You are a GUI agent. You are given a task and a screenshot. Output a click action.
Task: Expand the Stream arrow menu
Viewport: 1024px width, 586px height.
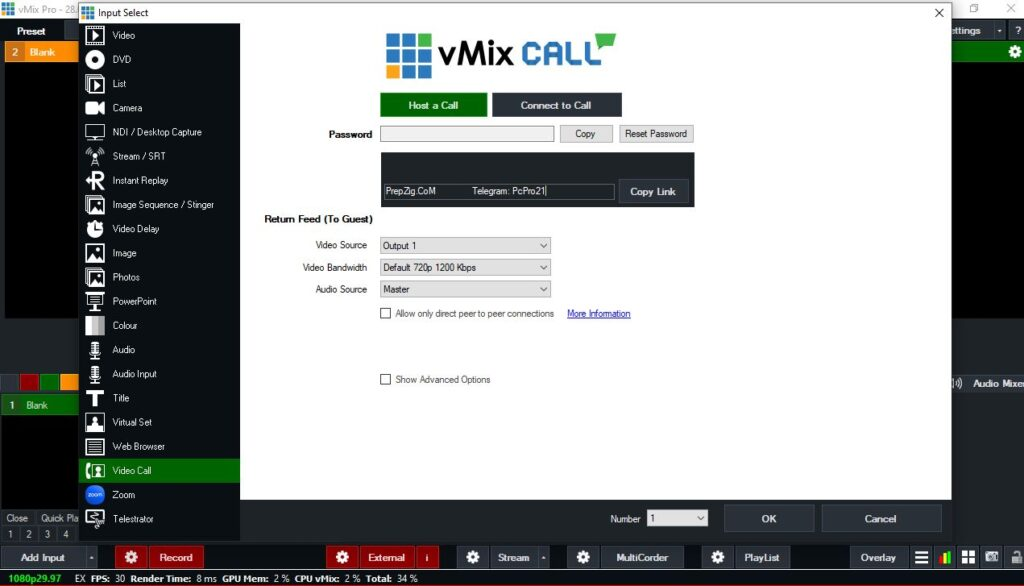[543, 557]
